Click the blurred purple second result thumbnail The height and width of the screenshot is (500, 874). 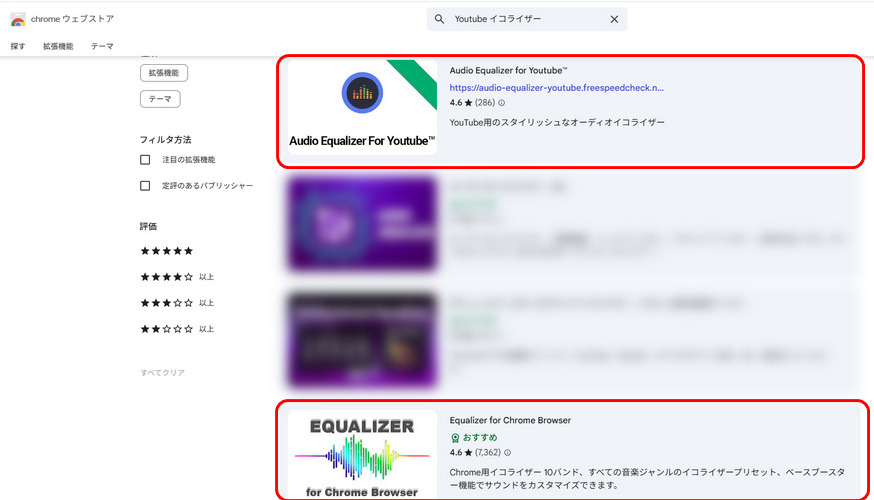tap(362, 224)
